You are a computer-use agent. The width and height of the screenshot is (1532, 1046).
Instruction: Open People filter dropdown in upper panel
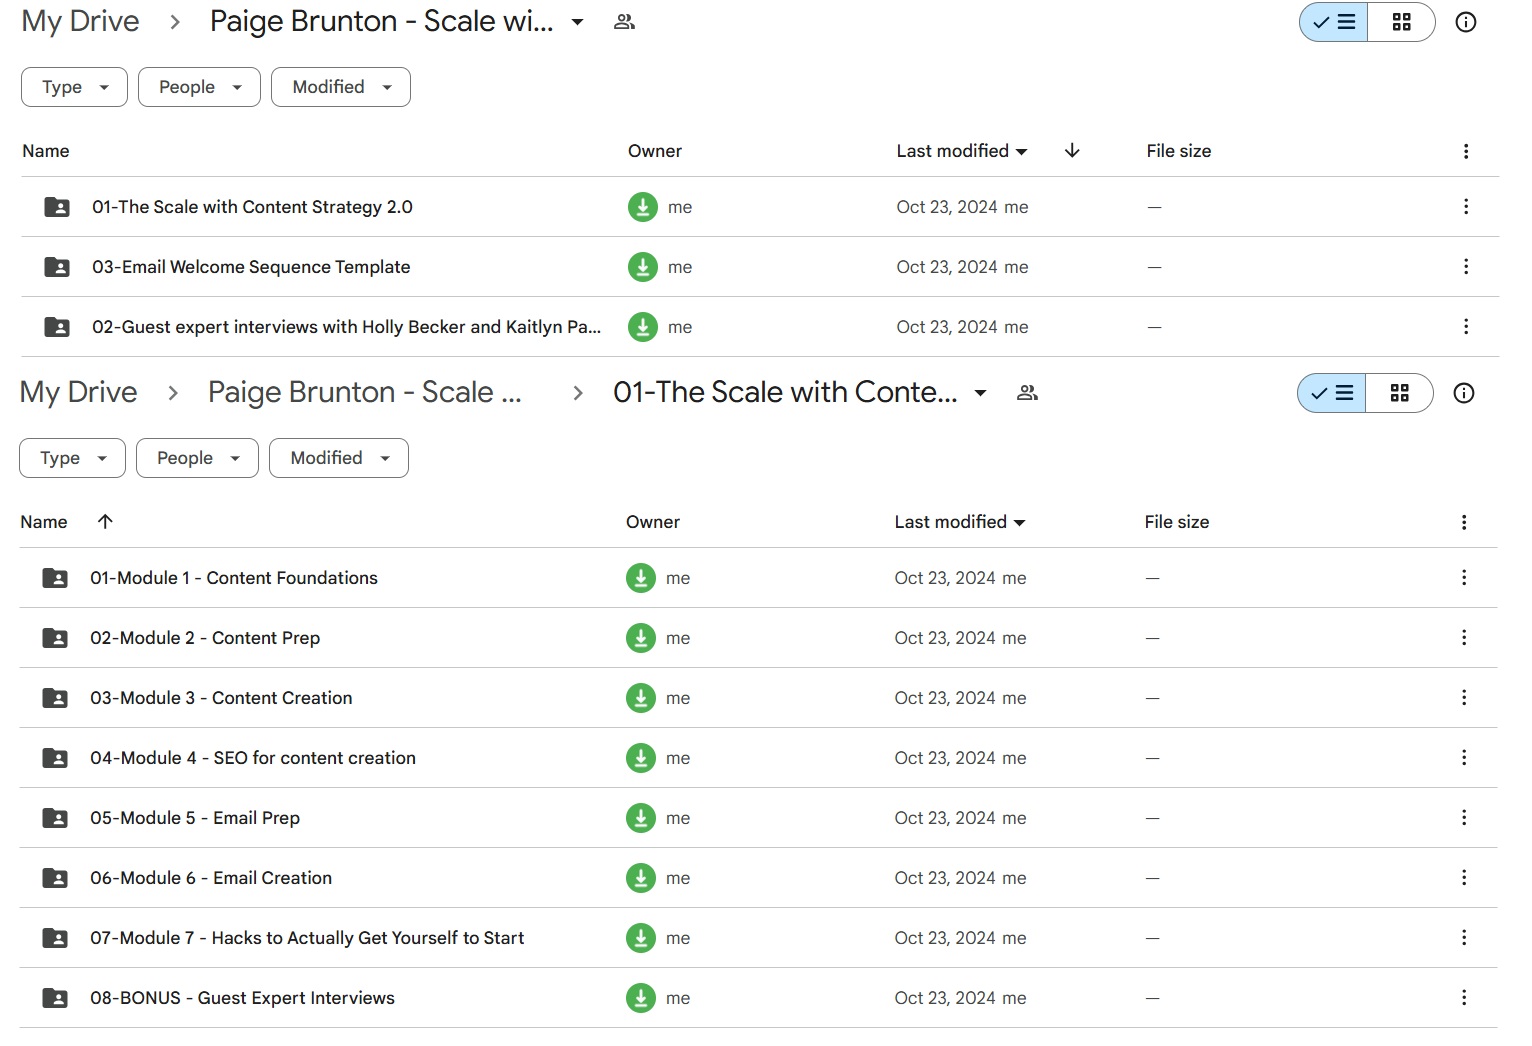click(199, 87)
